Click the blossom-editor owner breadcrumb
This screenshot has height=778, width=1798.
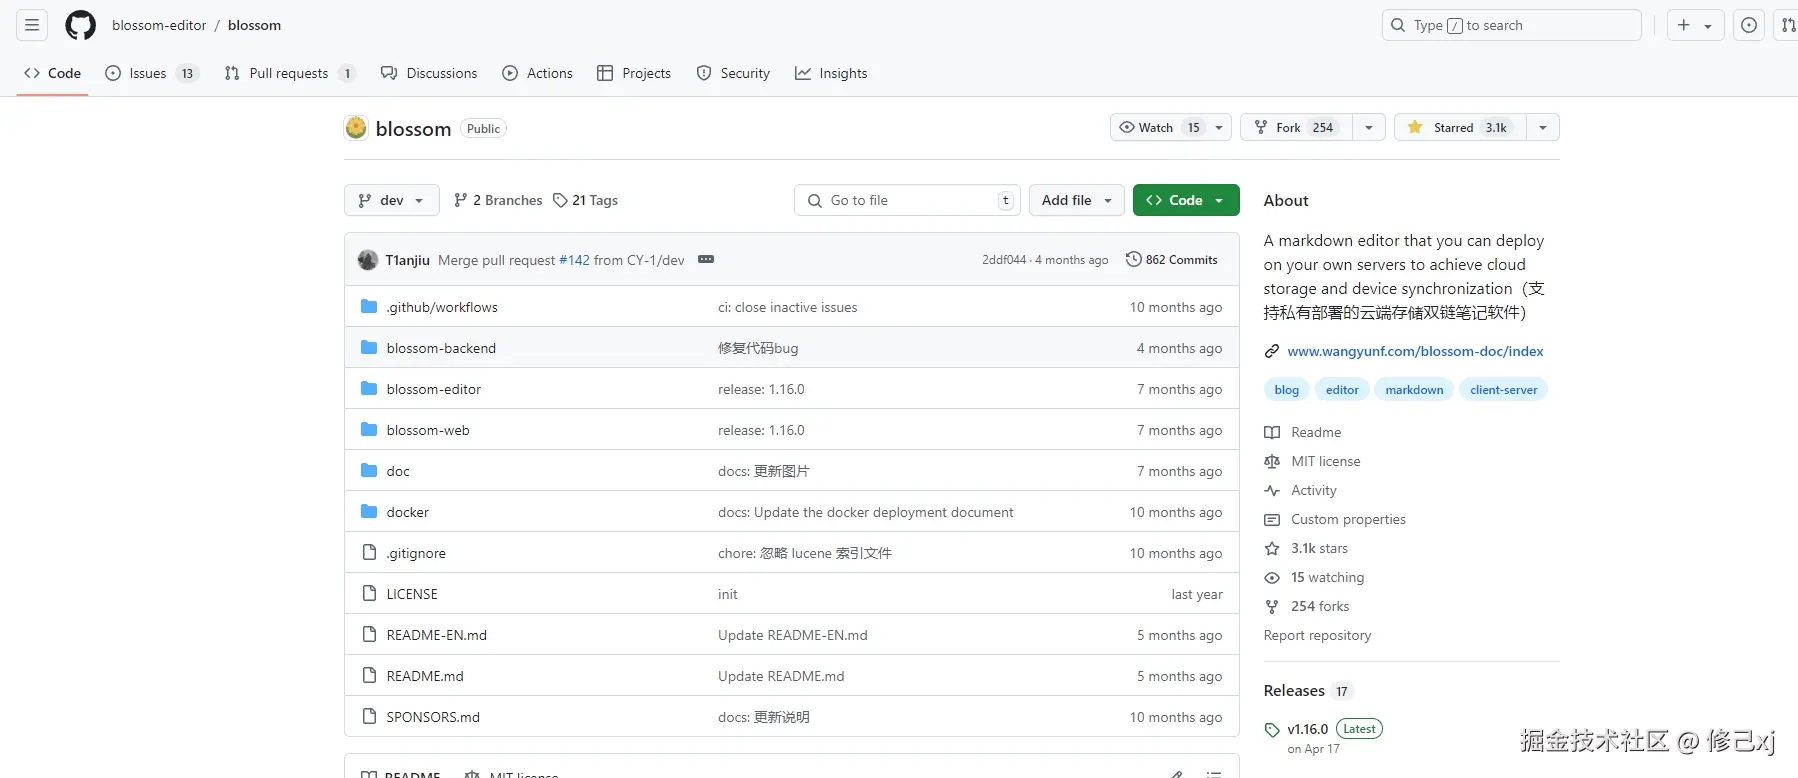click(159, 25)
